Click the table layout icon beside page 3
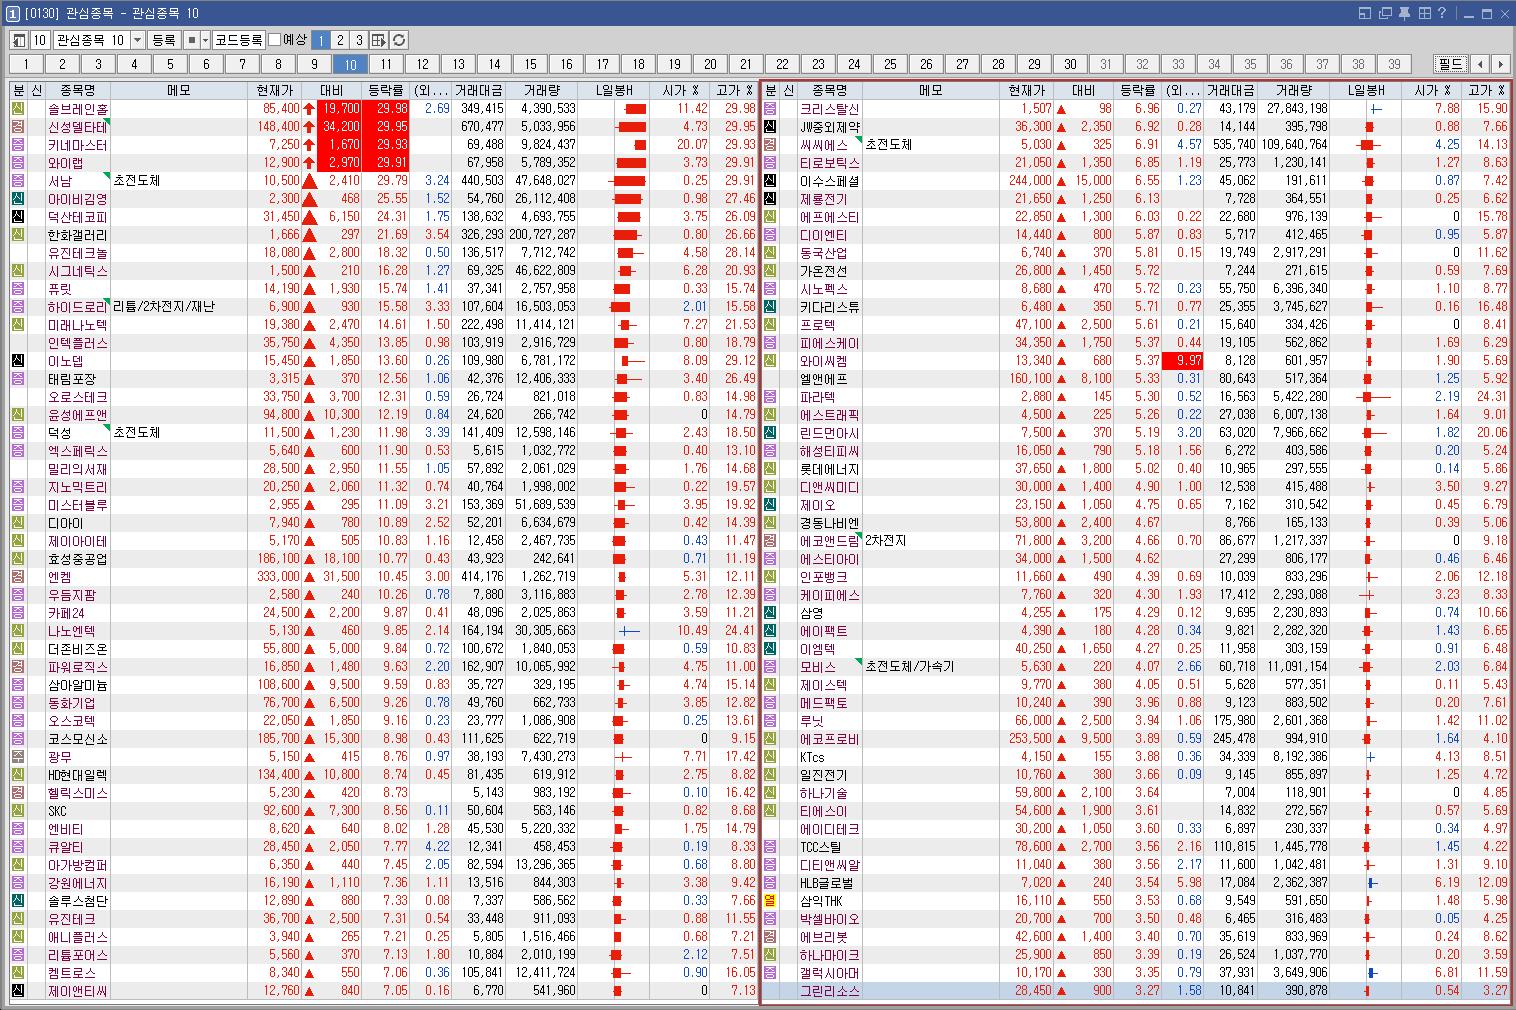 click(379, 40)
